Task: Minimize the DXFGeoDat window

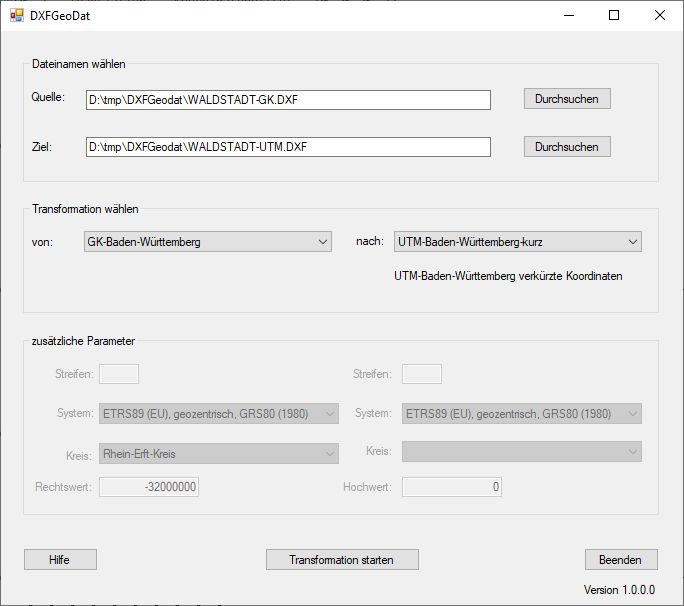Action: (568, 15)
